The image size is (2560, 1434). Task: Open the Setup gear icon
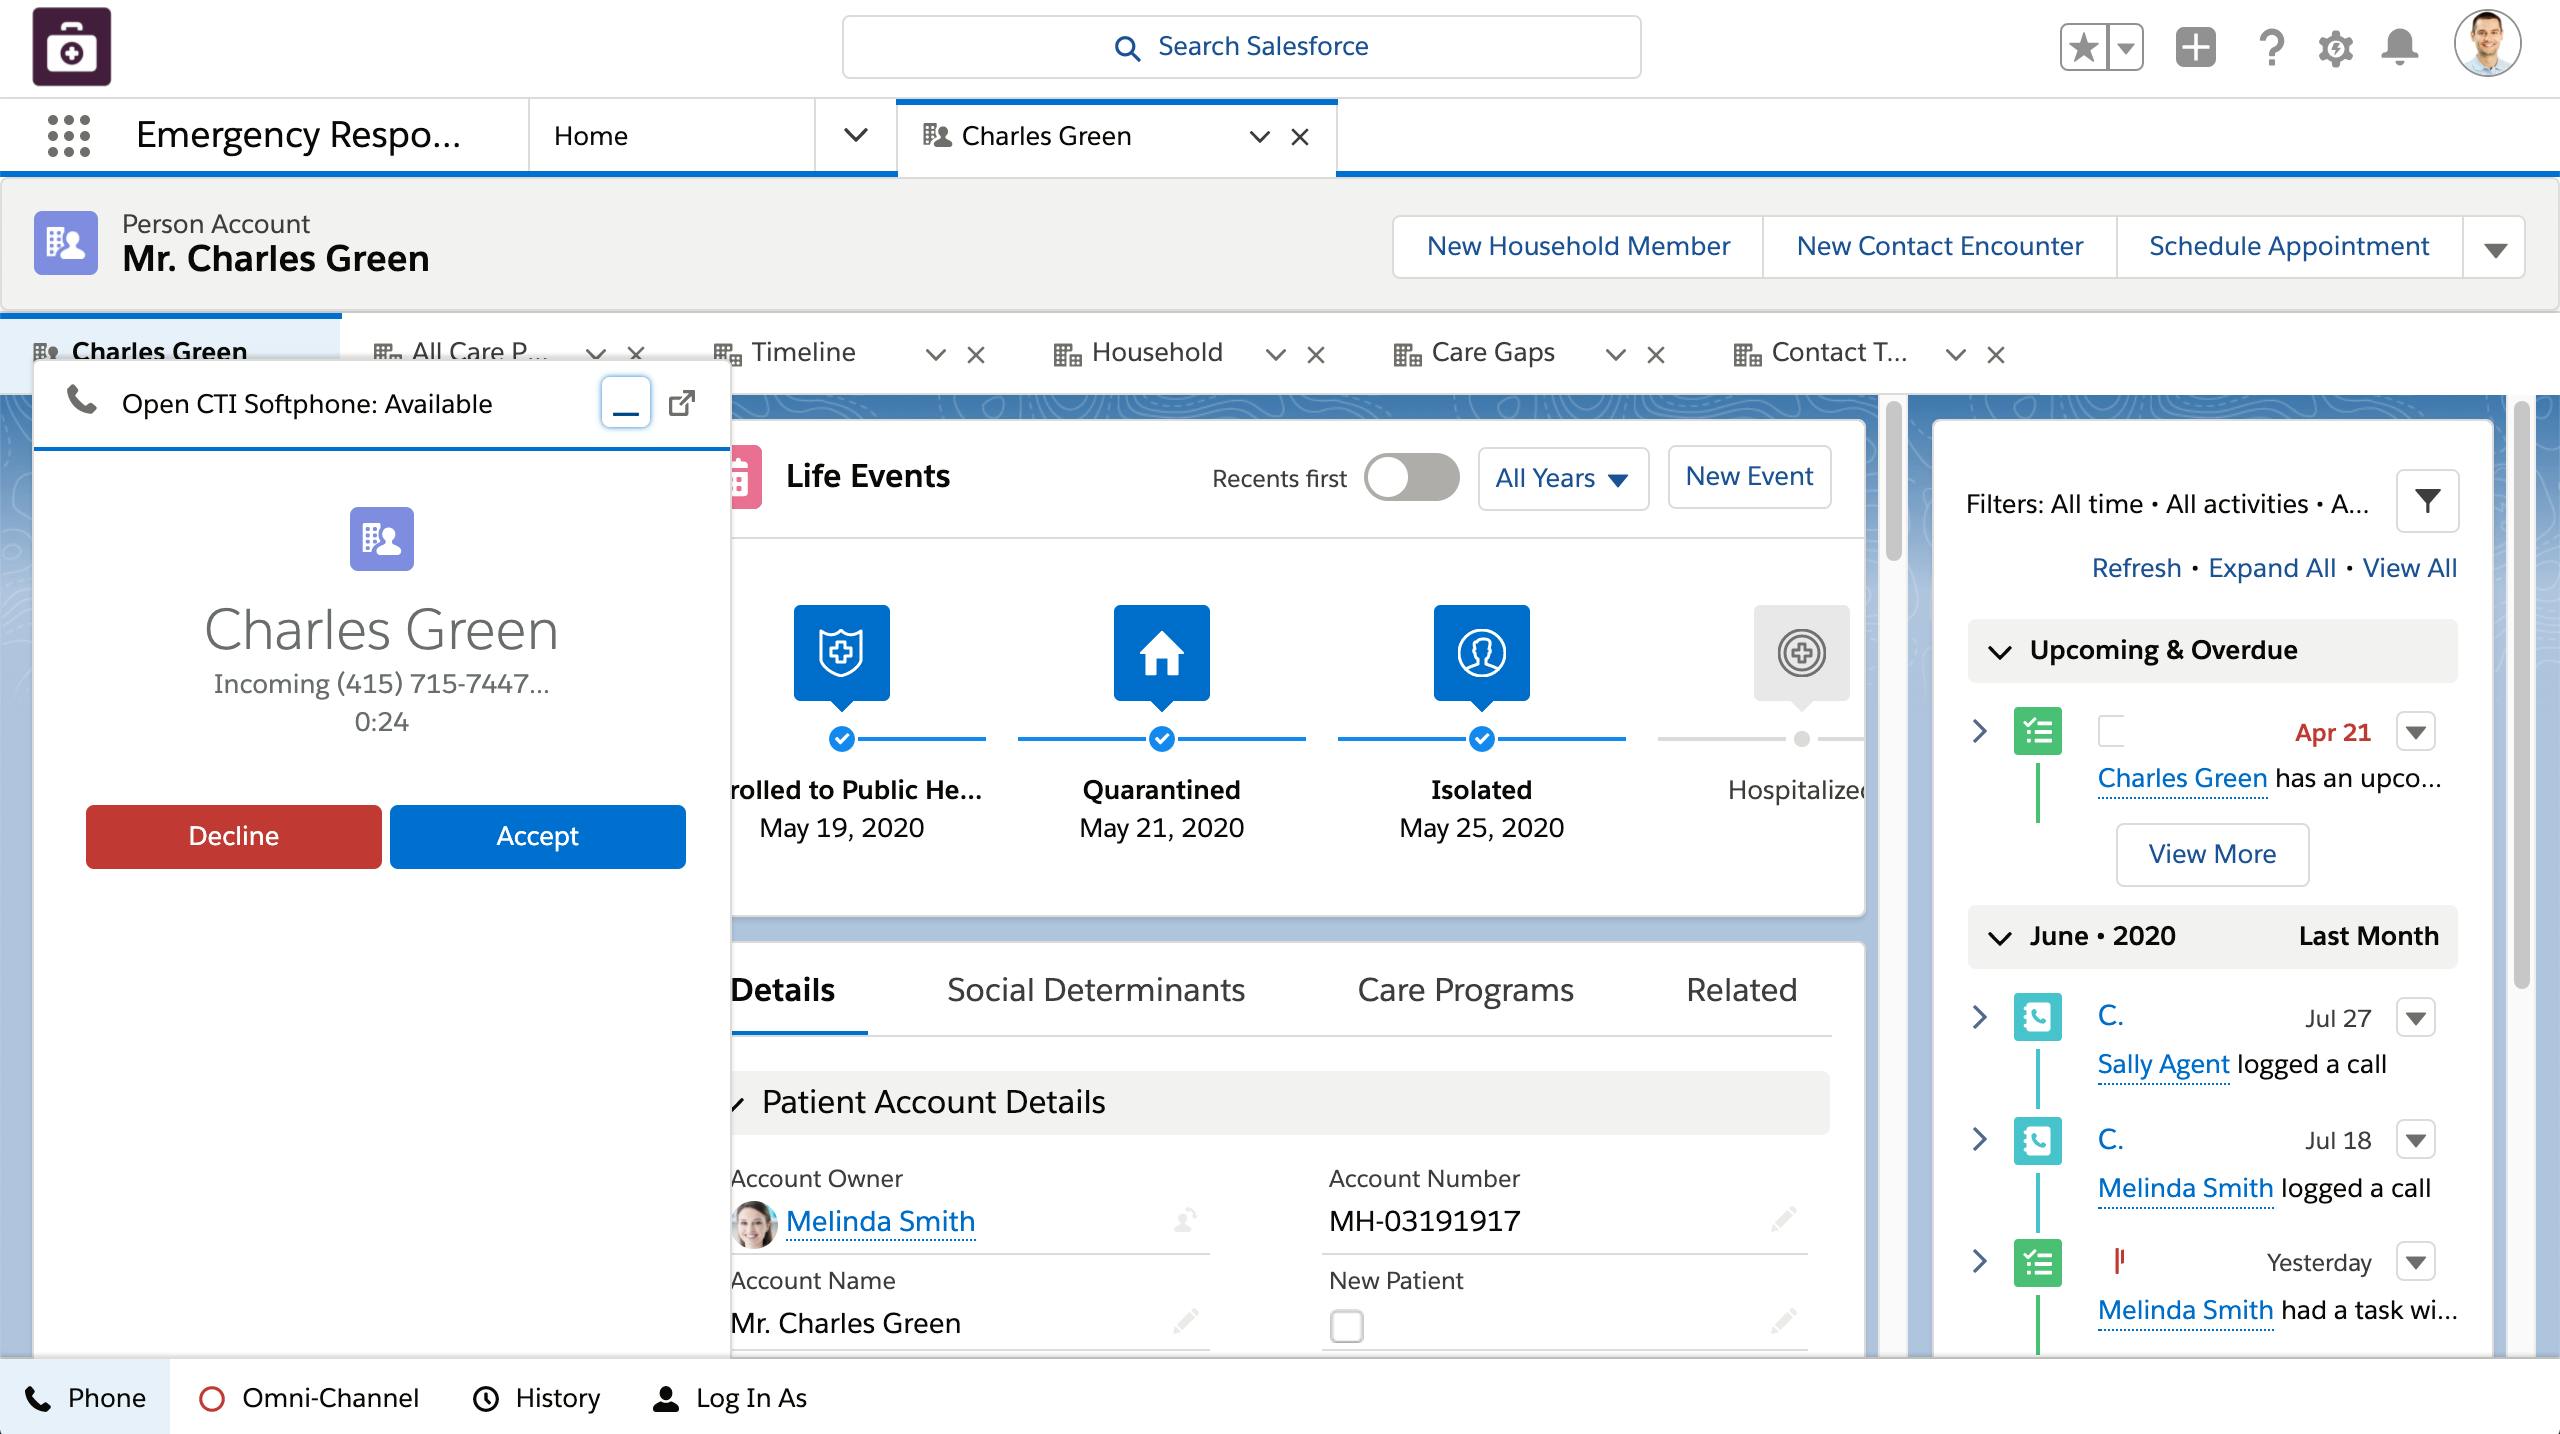[2336, 48]
